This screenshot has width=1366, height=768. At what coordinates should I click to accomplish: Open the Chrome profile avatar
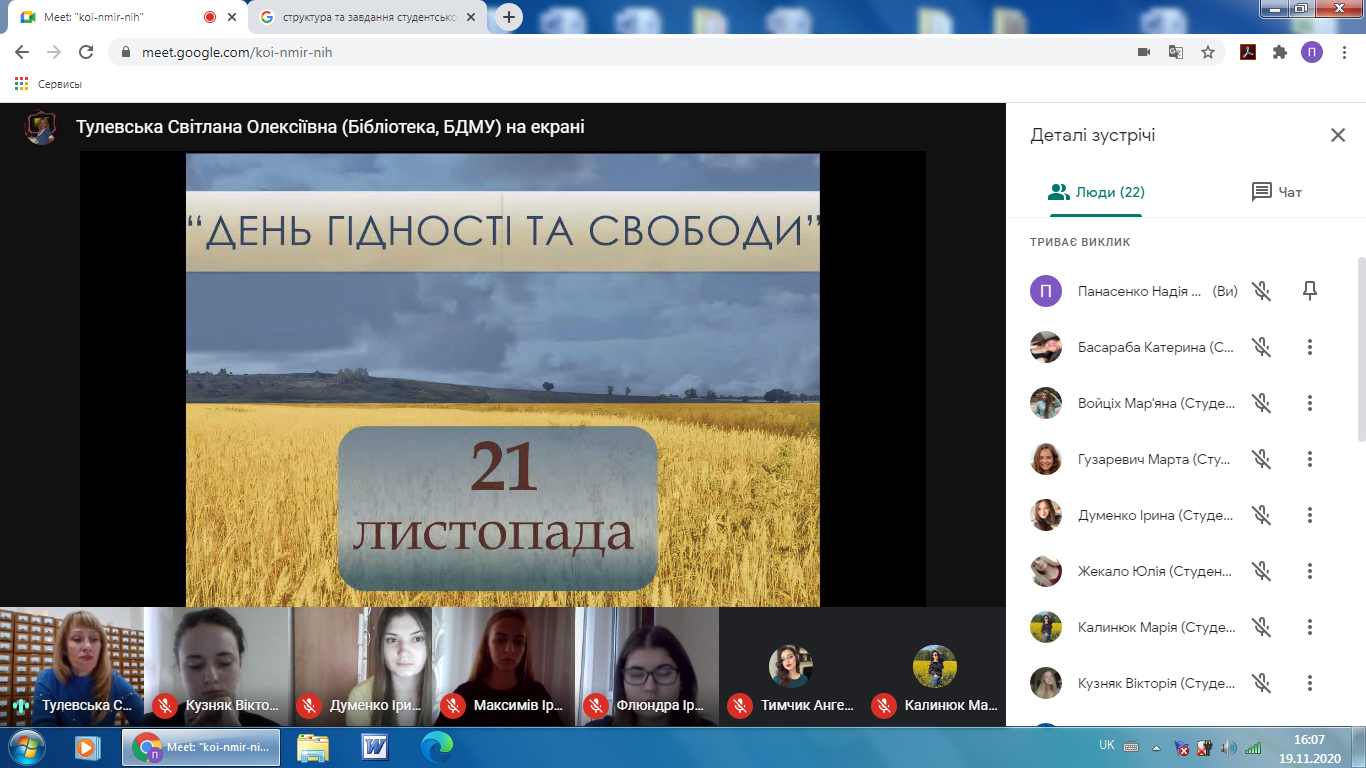coord(1312,52)
